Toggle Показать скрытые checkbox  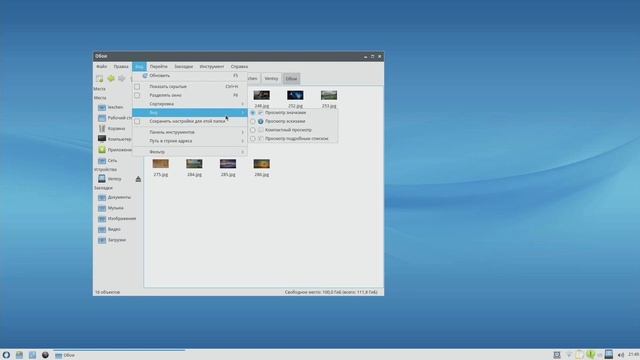click(x=137, y=87)
